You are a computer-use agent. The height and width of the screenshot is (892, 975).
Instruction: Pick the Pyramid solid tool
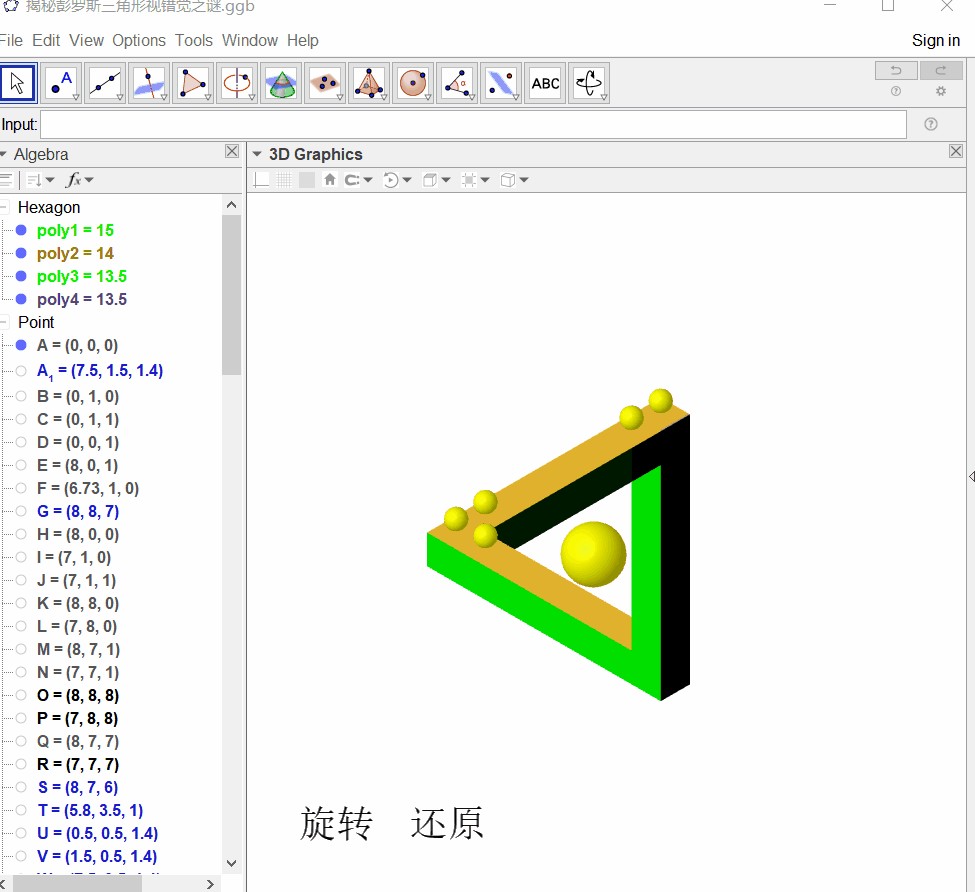[369, 83]
